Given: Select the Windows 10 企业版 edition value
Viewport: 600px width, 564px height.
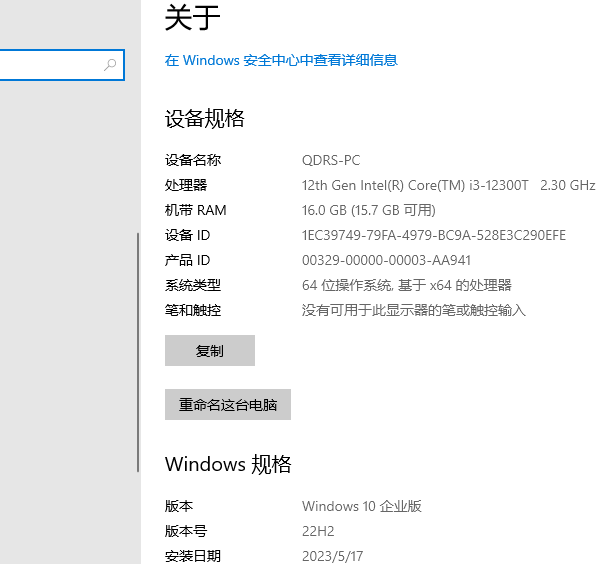Looking at the screenshot, I should click(362, 506).
